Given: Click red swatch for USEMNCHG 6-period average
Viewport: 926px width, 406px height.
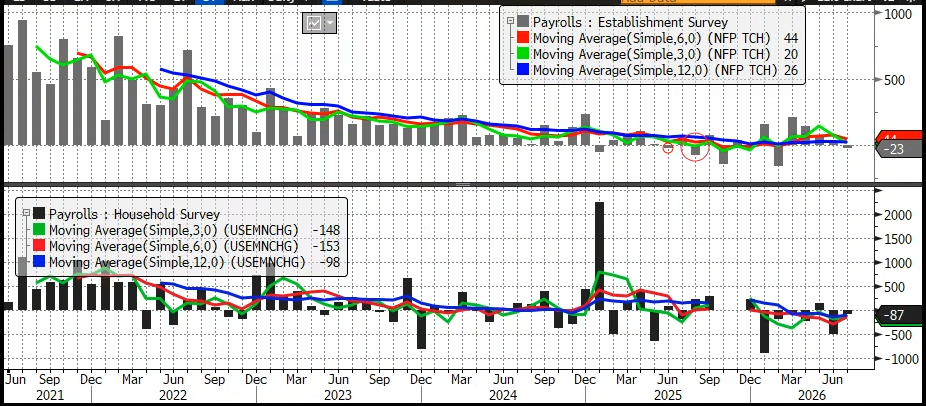Looking at the screenshot, I should pos(40,246).
